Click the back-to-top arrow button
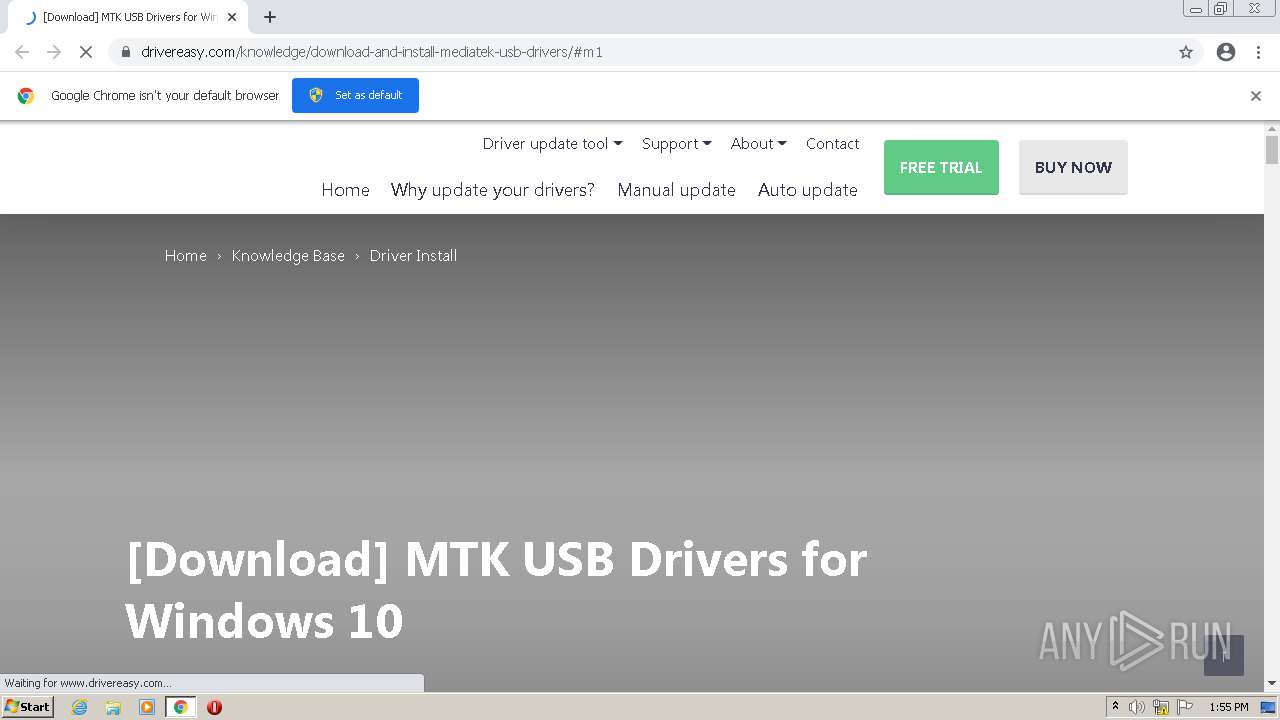The image size is (1280, 720). point(1224,656)
